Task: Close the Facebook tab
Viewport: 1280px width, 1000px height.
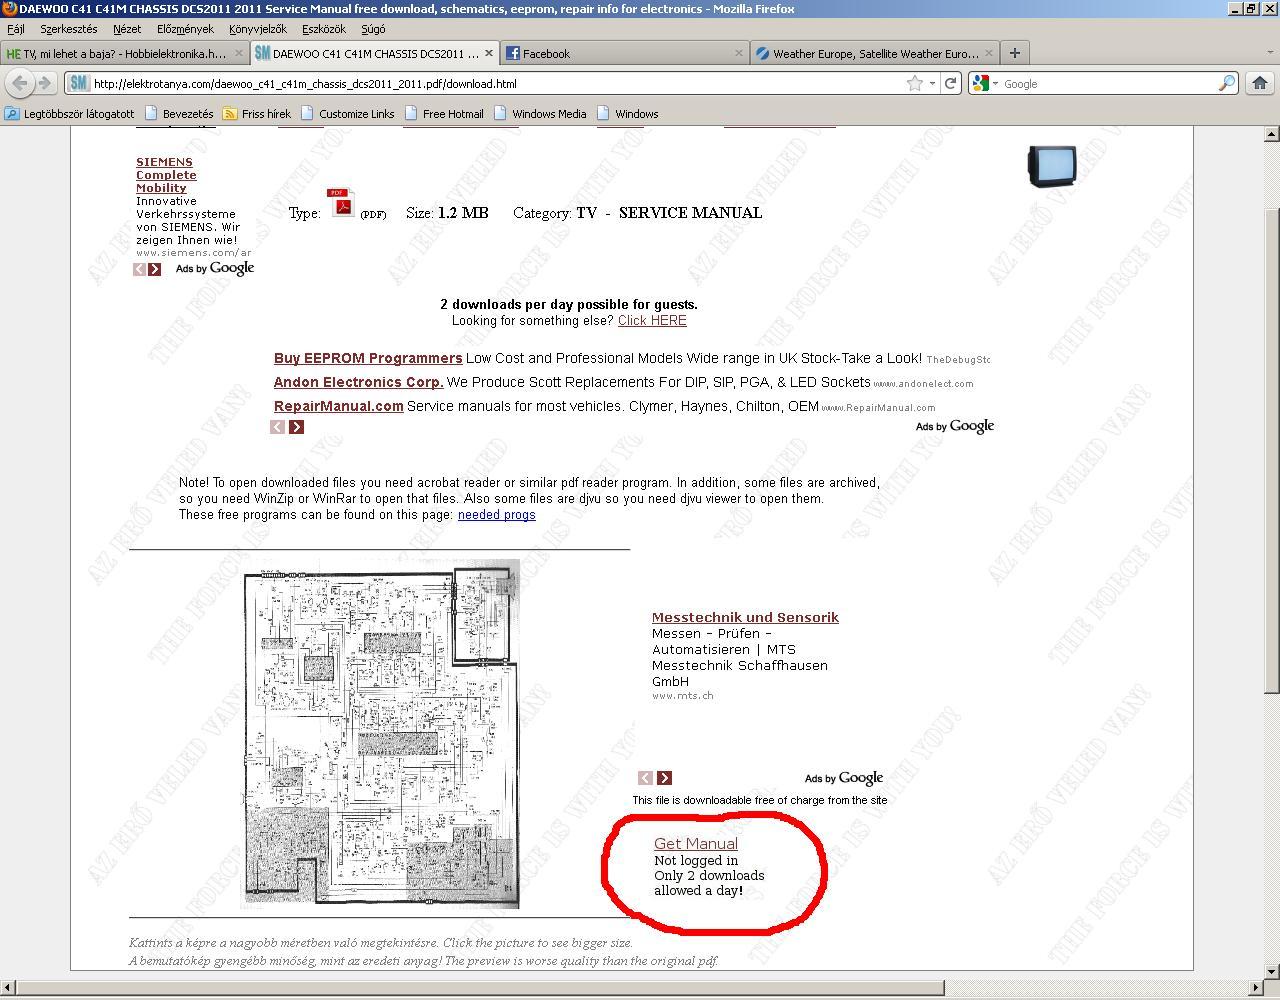Action: click(x=739, y=53)
